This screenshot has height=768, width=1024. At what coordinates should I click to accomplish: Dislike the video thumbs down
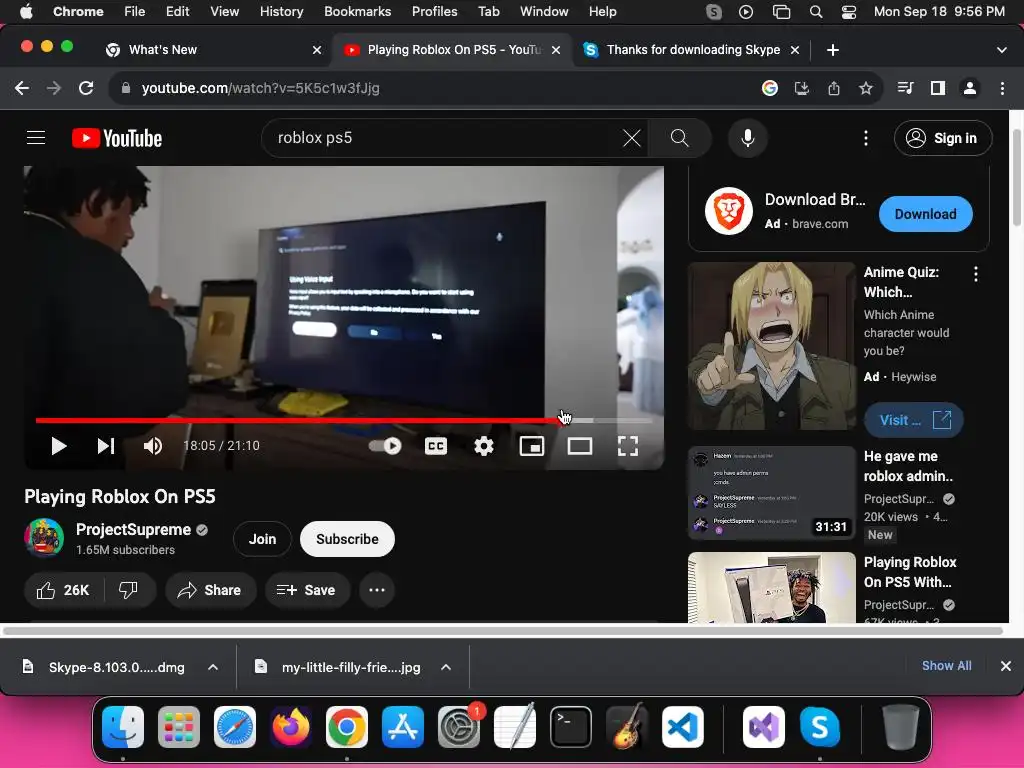[x=128, y=590]
